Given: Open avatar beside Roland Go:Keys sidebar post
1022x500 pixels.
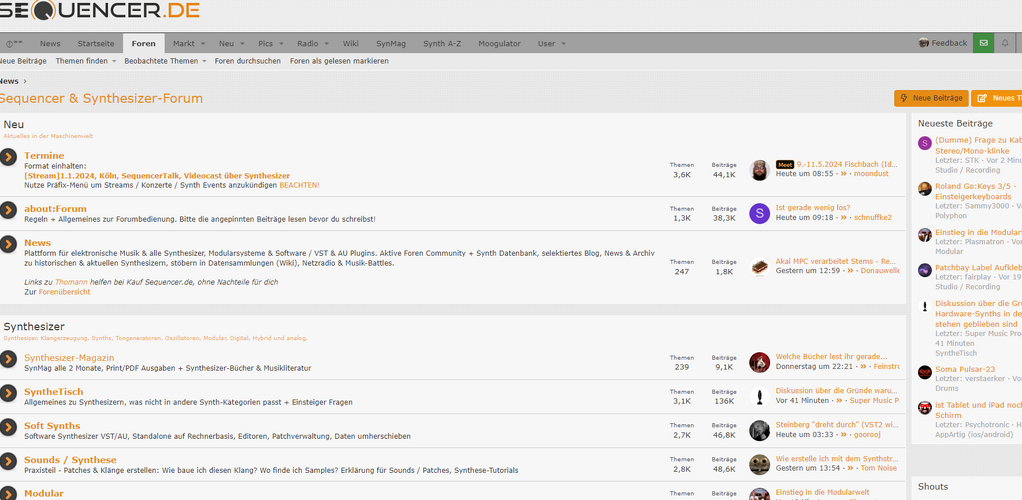Looking at the screenshot, I should [x=925, y=189].
